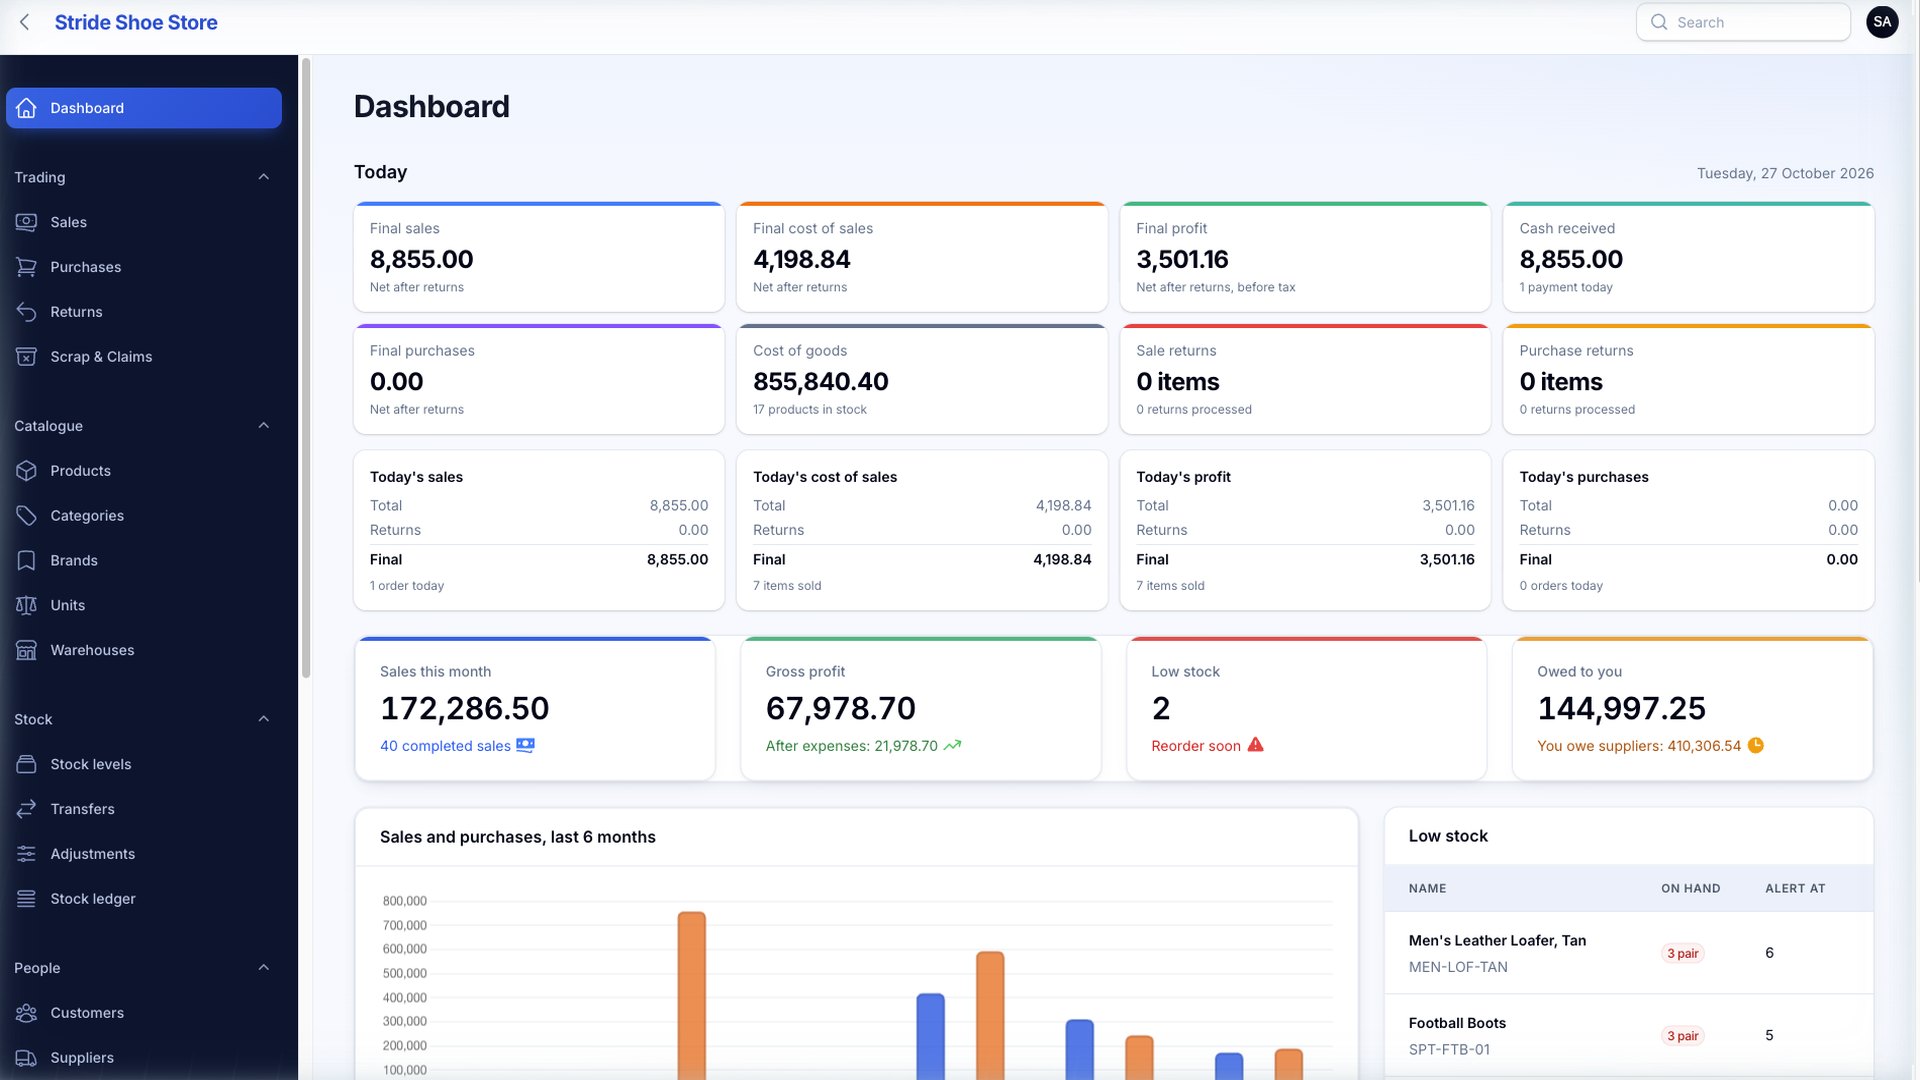Click the Stride Shoe Store title link
The image size is (1920, 1080).
[136, 22]
